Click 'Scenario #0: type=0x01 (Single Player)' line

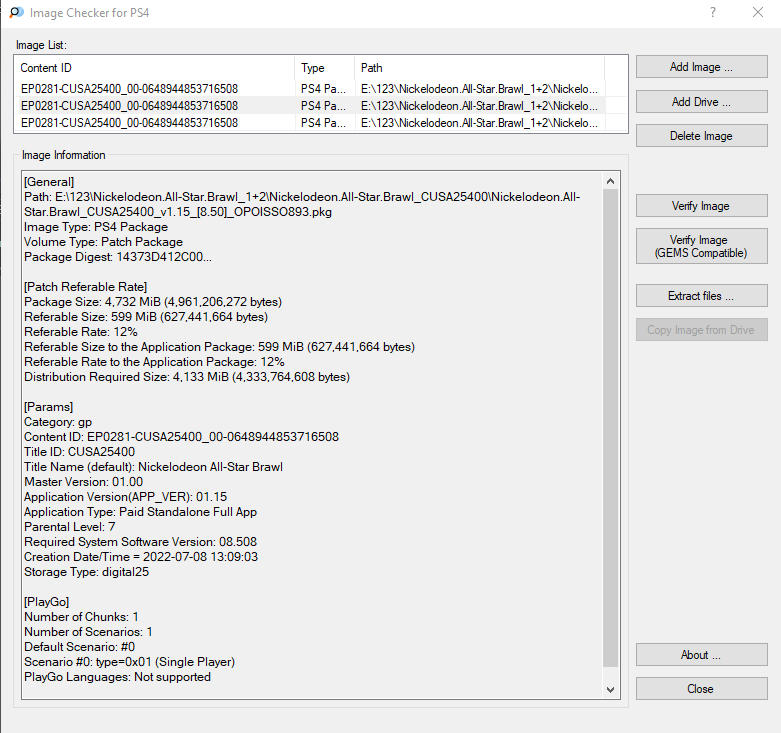coord(130,662)
